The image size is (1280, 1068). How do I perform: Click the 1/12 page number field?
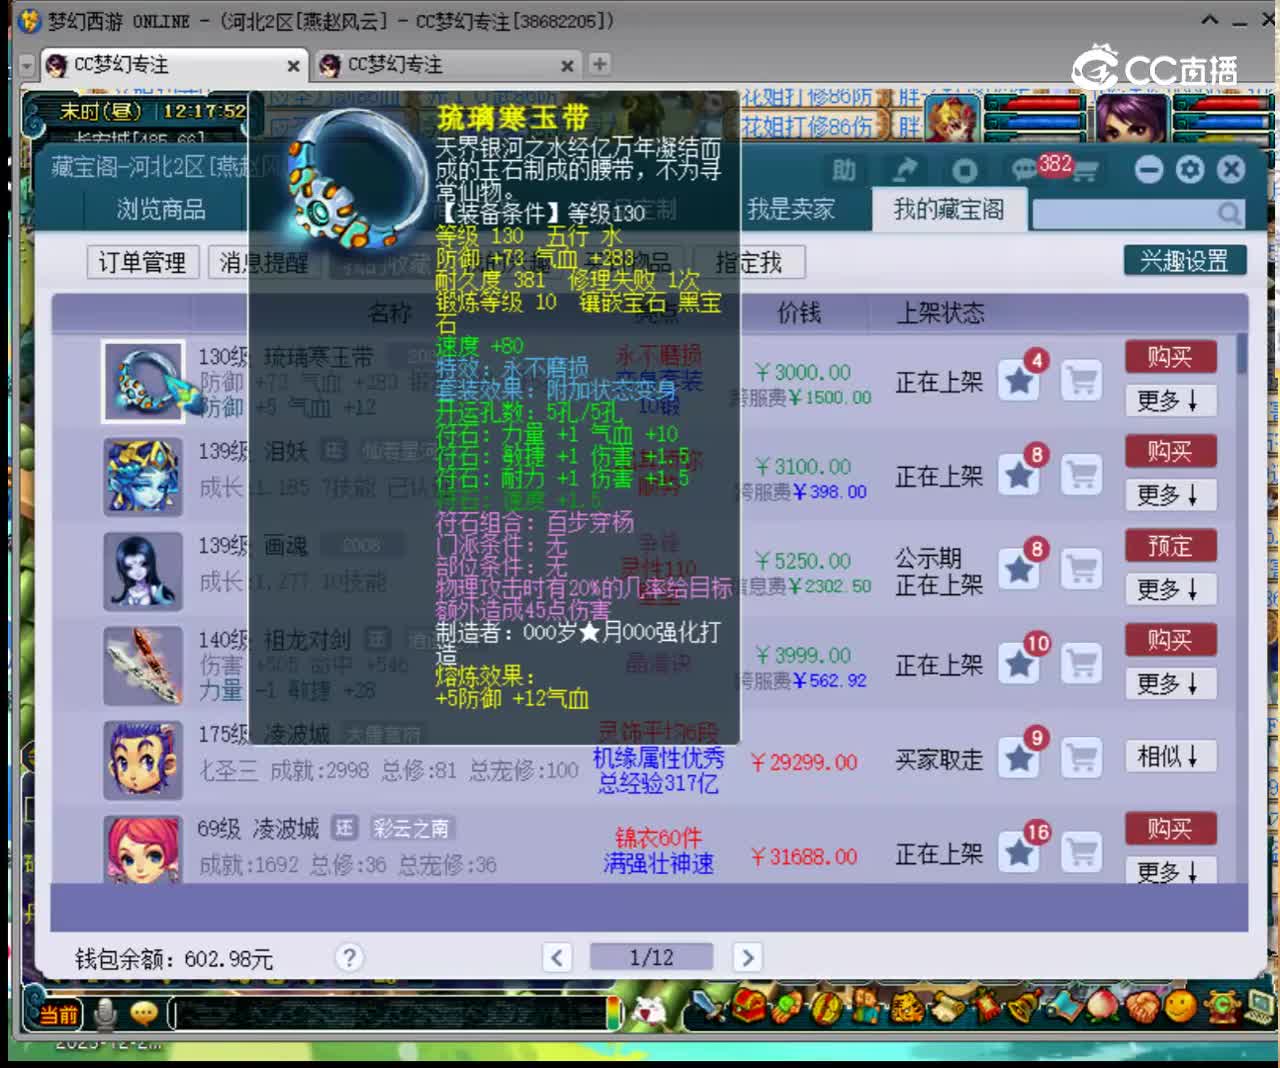click(651, 957)
